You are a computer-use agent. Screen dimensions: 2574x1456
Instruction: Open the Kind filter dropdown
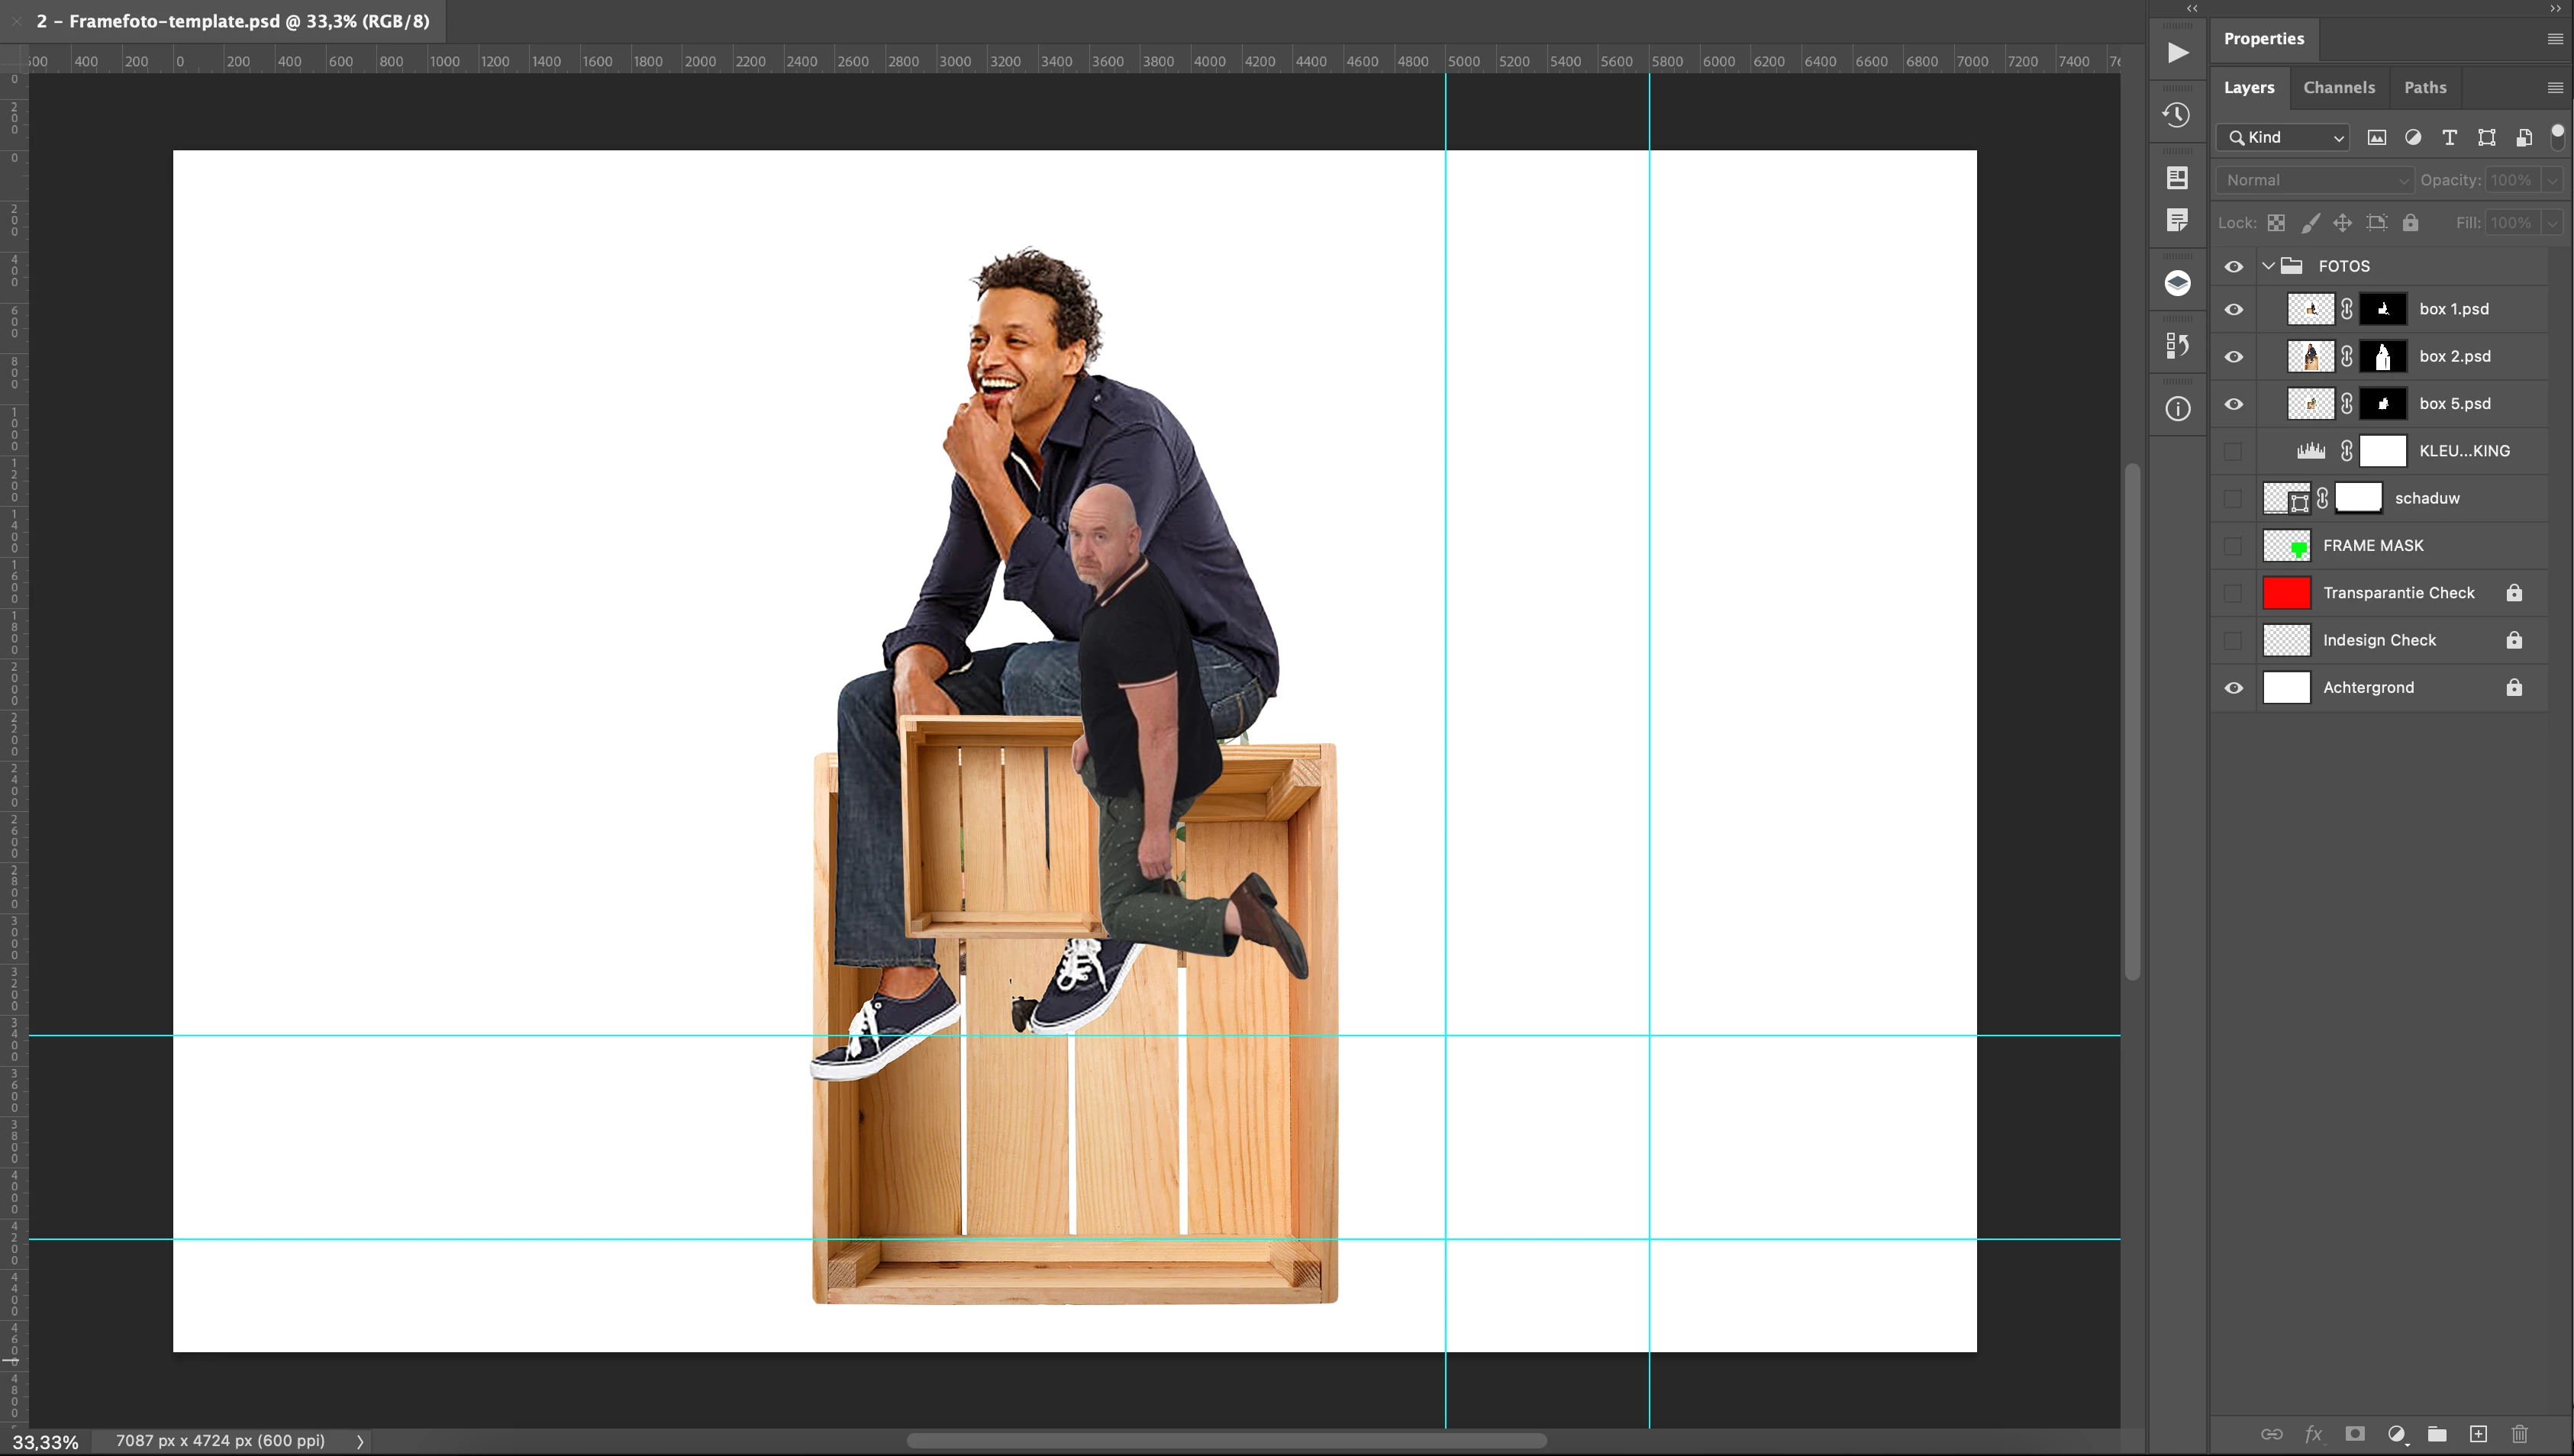tap(2285, 138)
